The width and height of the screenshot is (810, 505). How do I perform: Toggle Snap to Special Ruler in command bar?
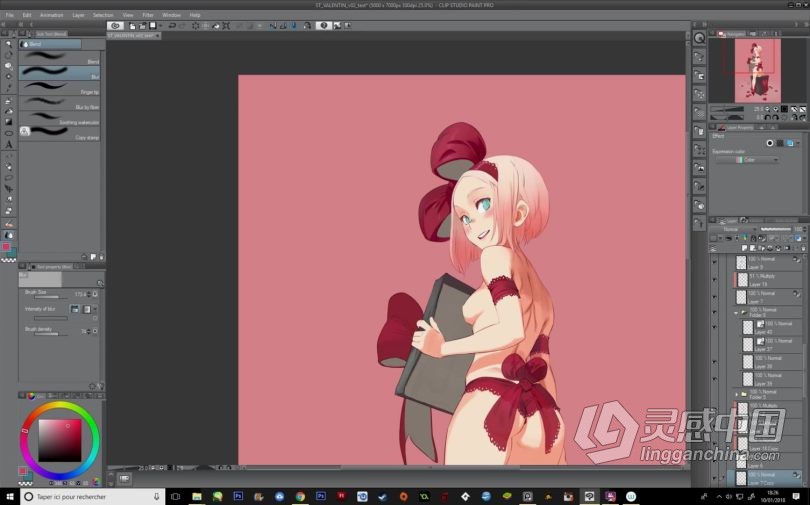coord(283,26)
